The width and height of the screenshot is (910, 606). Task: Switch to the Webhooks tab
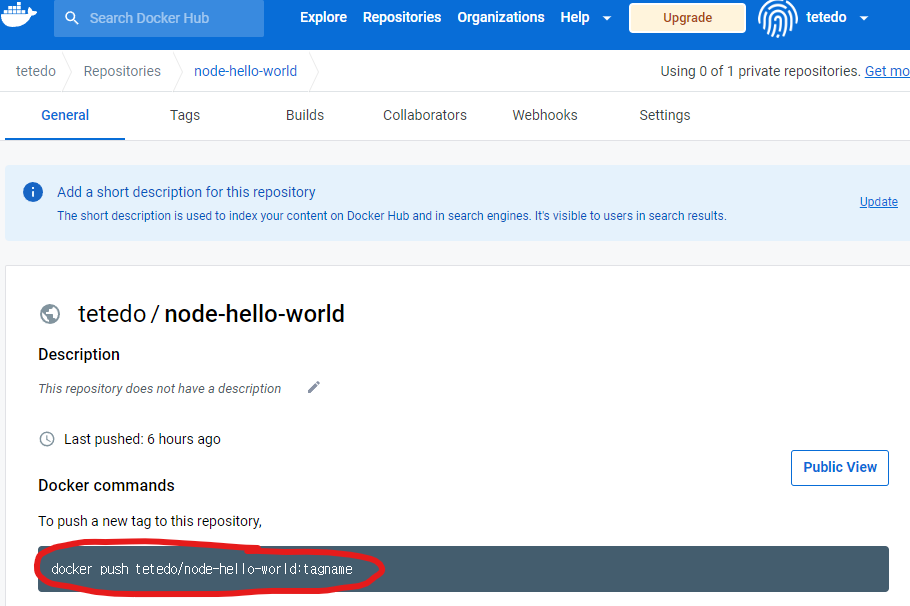pos(545,115)
